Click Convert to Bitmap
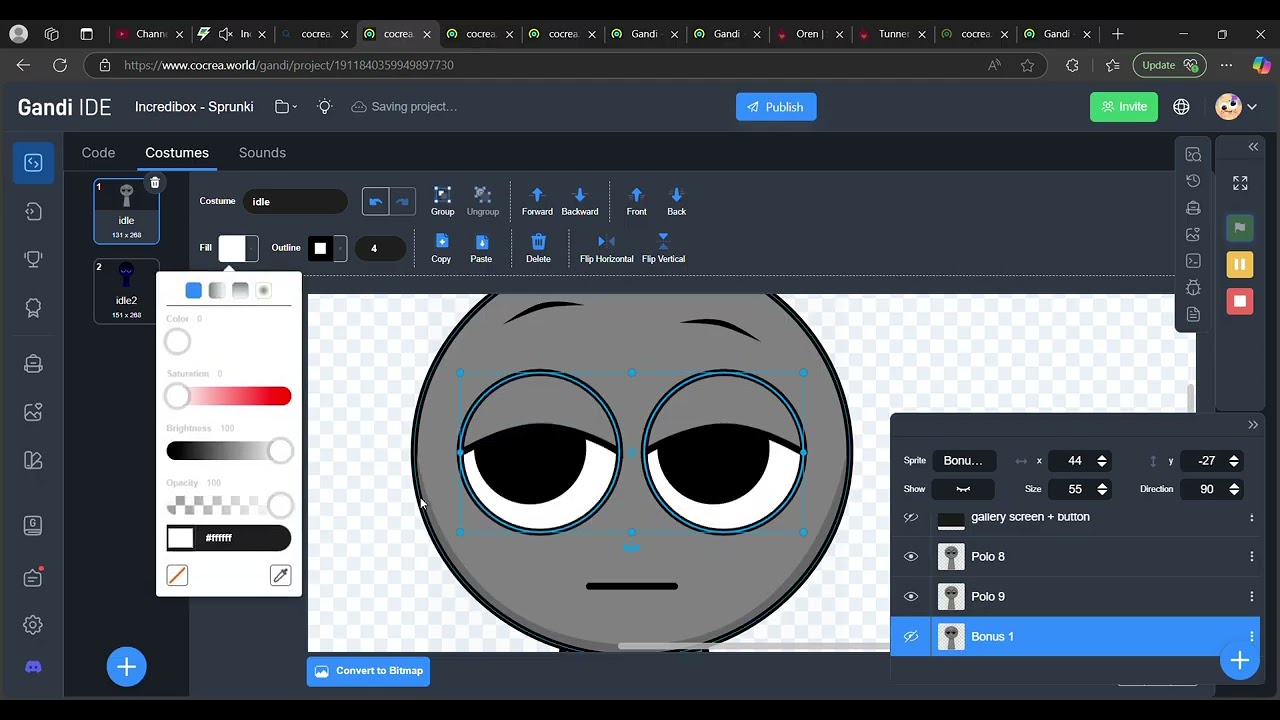1280x720 pixels. click(368, 671)
